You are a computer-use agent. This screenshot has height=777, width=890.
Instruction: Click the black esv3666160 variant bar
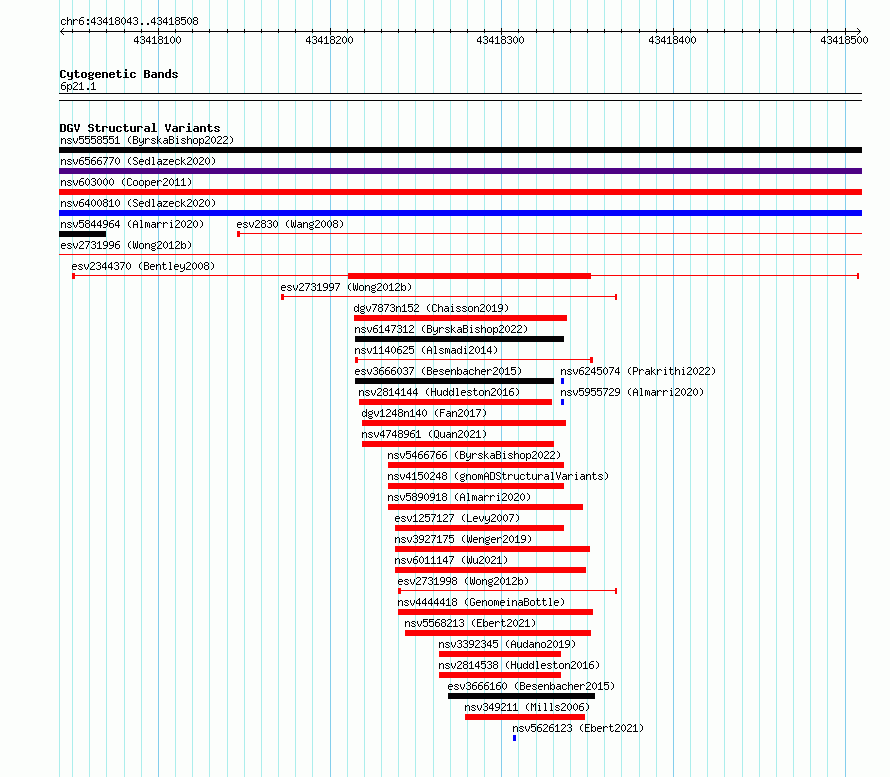pos(522,696)
